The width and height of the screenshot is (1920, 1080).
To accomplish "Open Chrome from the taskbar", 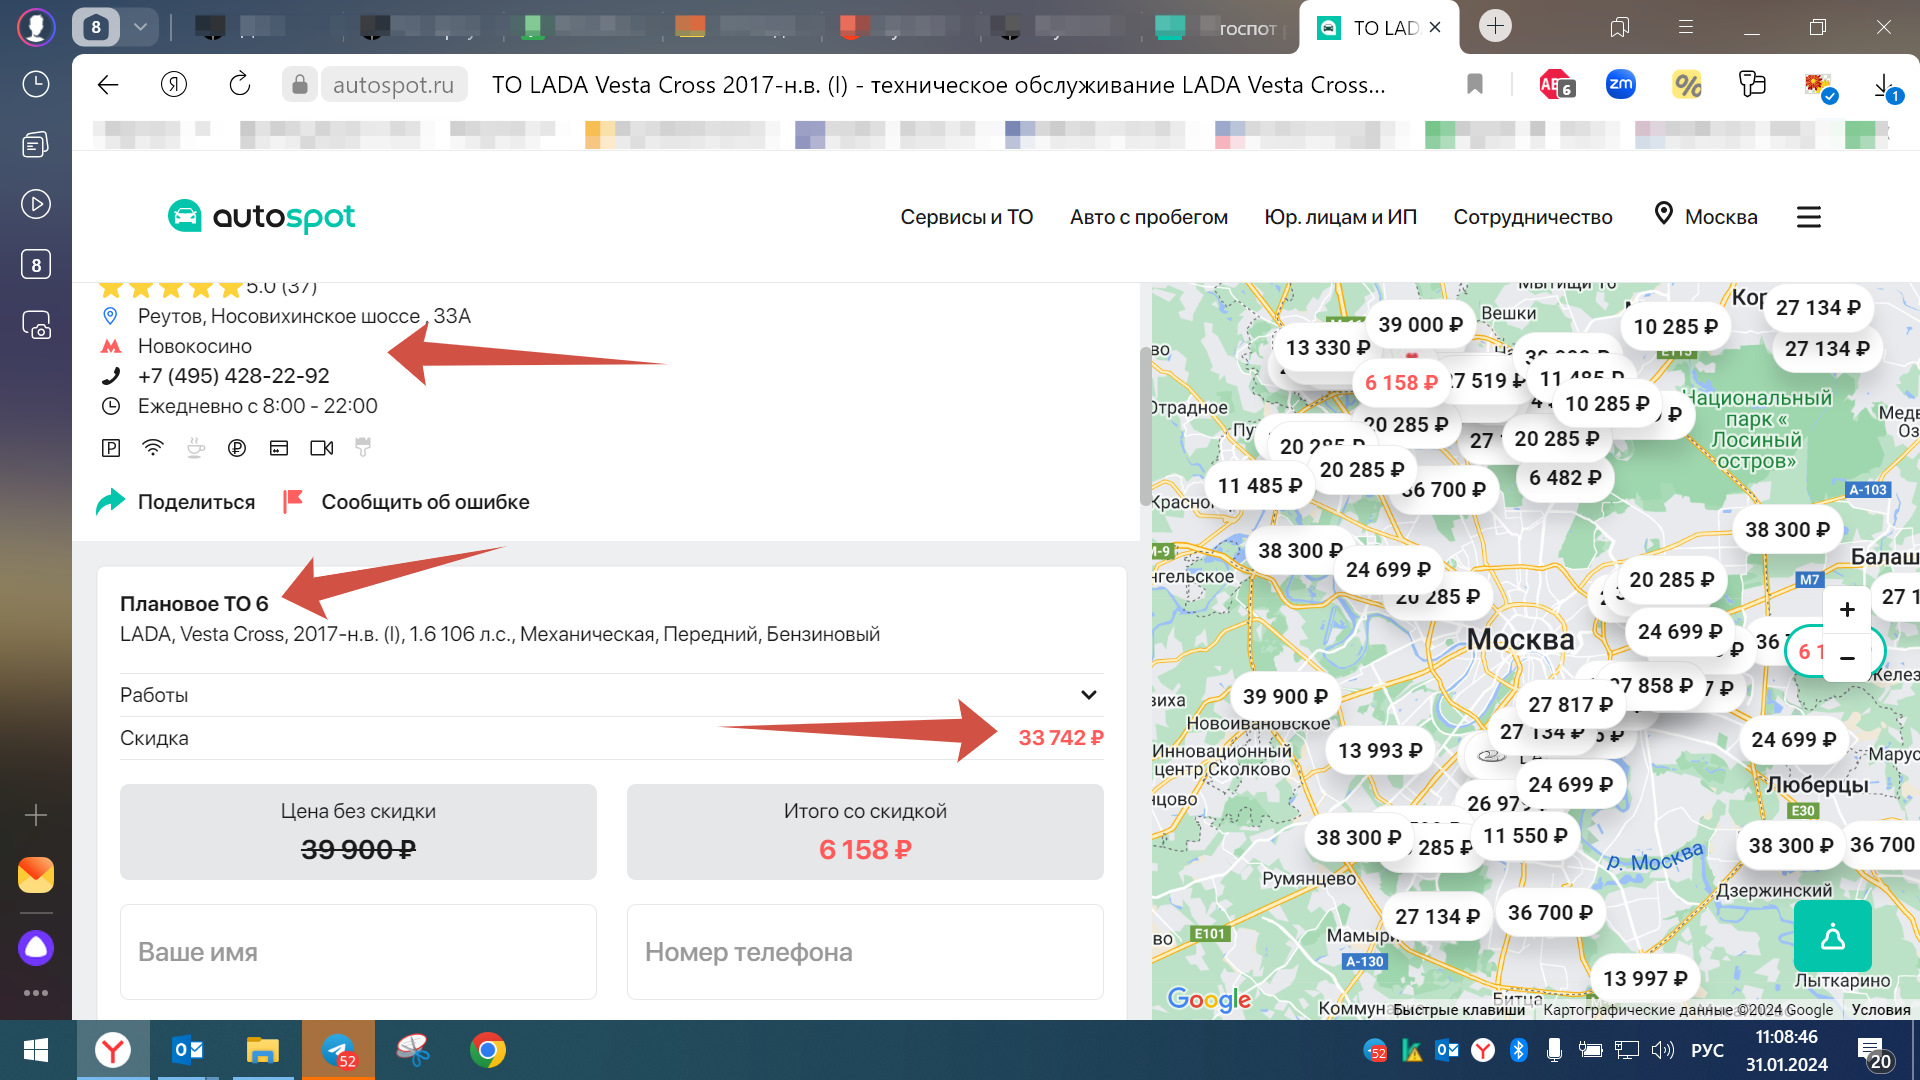I will pos(487,1050).
